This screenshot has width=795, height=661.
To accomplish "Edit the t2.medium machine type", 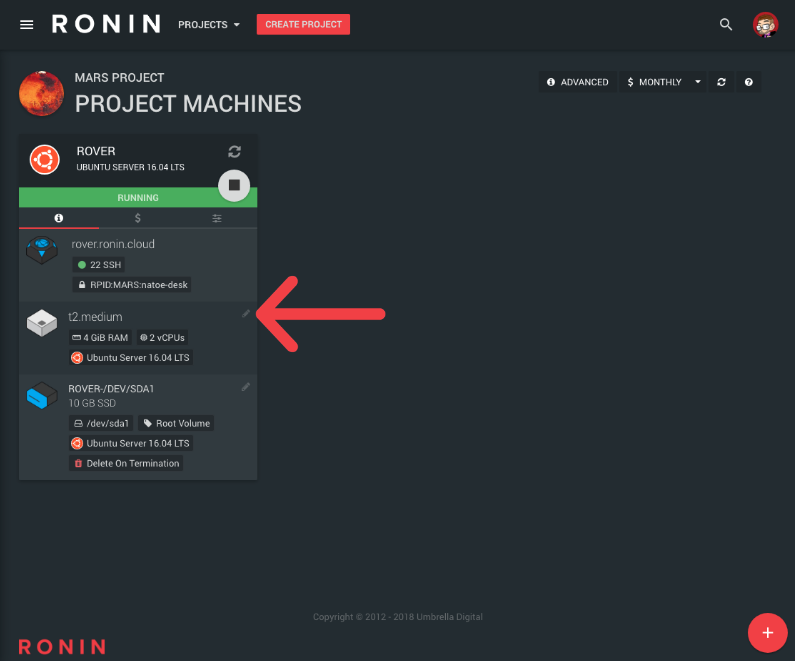I will (246, 314).
